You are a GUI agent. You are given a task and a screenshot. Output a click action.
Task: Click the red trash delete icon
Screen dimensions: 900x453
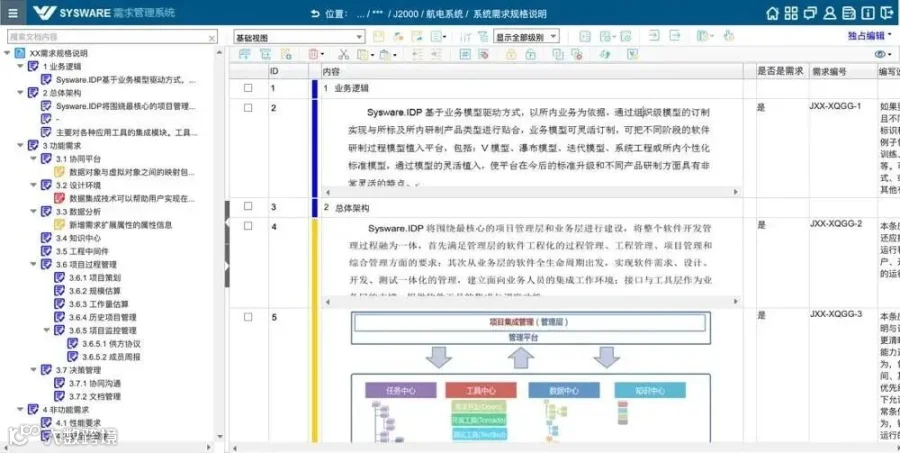tap(313, 55)
